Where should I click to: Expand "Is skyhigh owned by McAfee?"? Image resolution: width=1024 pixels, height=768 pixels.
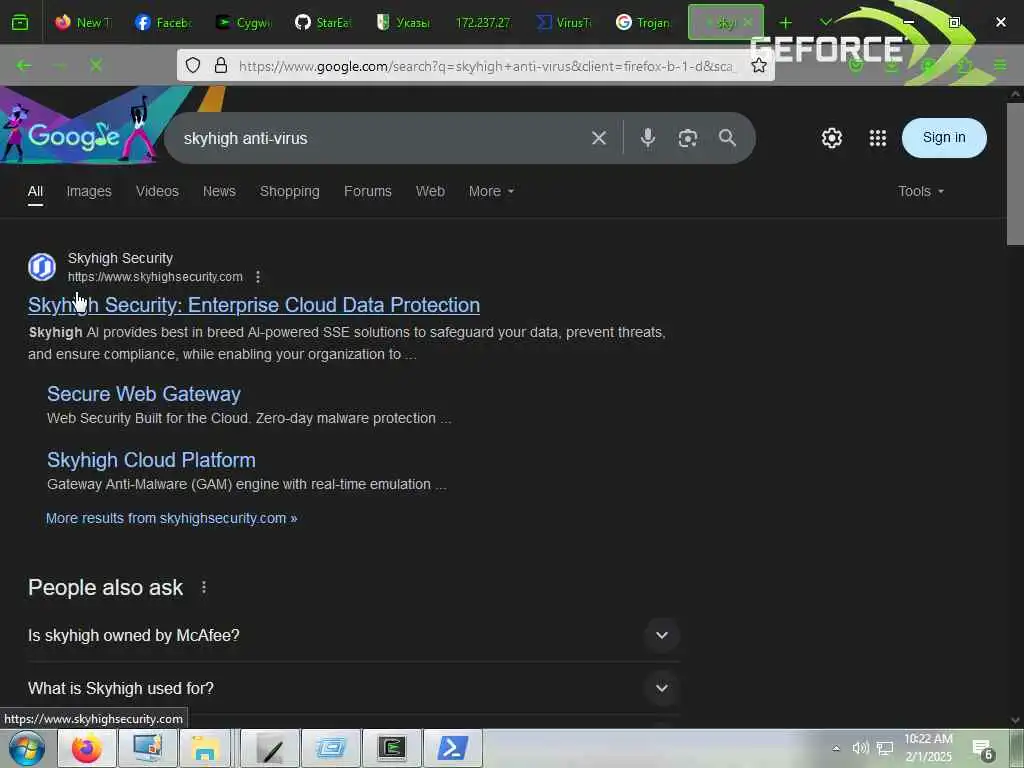[x=353, y=635]
